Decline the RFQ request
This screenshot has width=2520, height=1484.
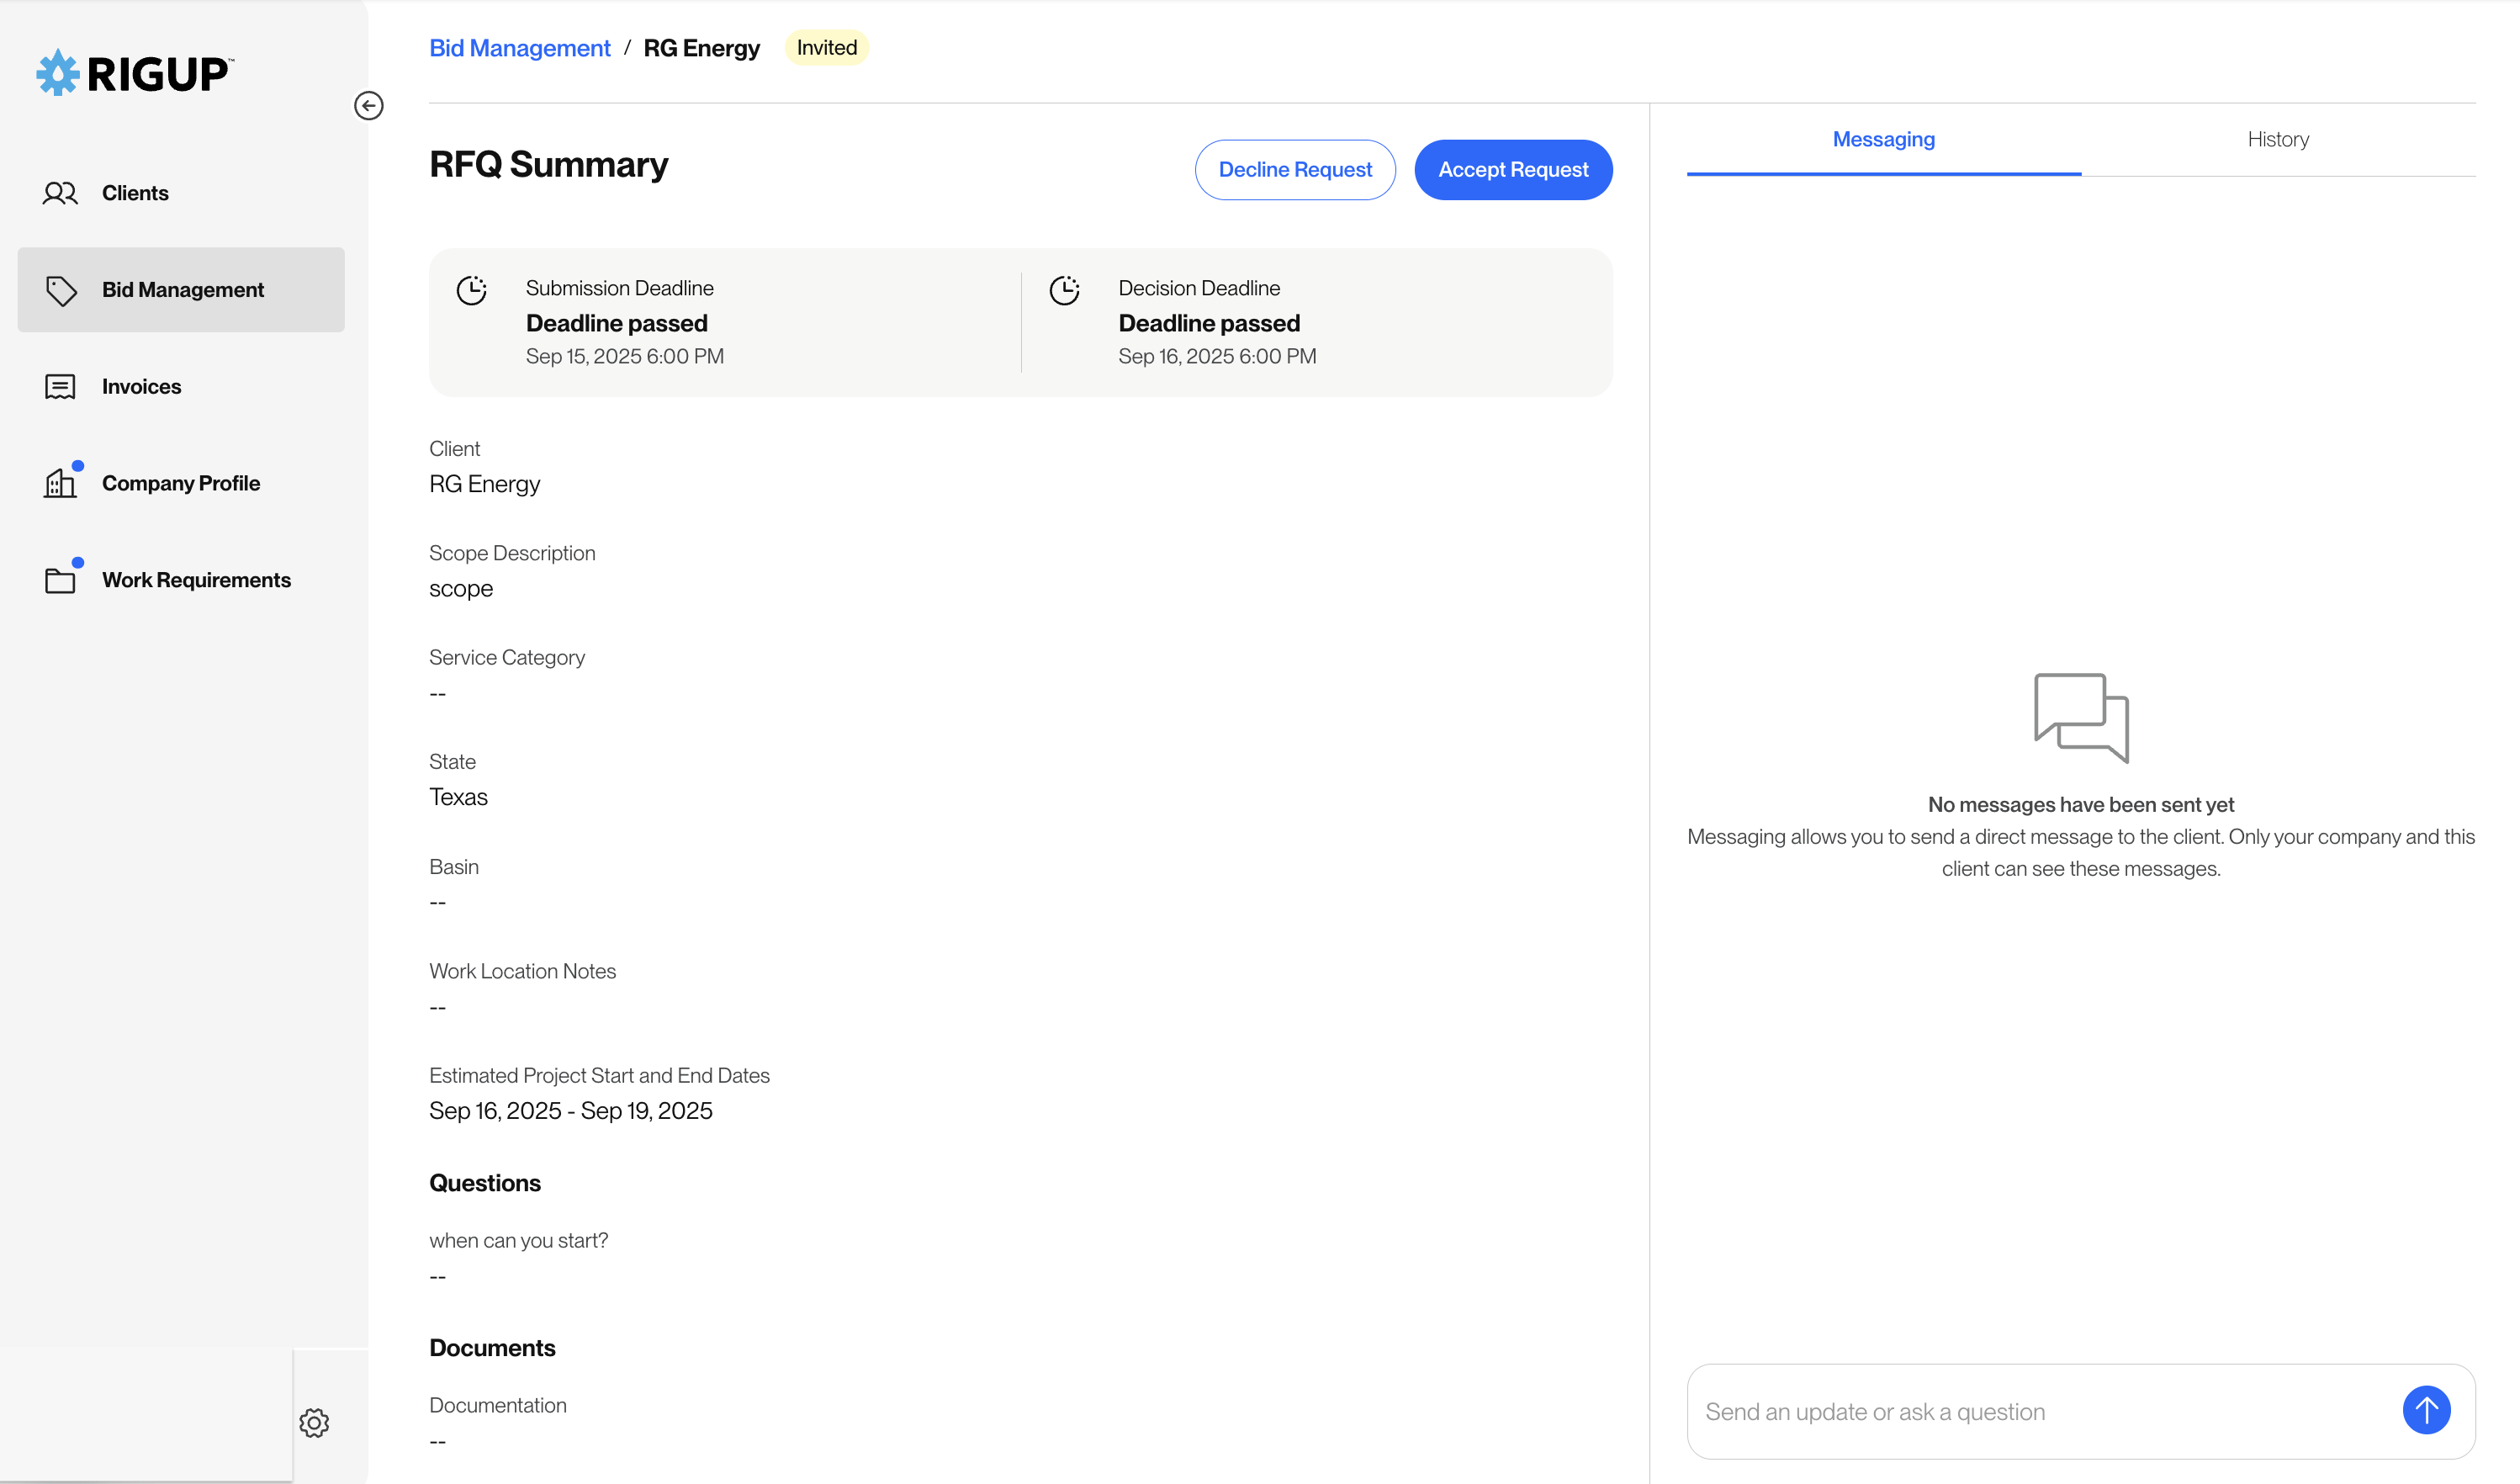[1295, 170]
